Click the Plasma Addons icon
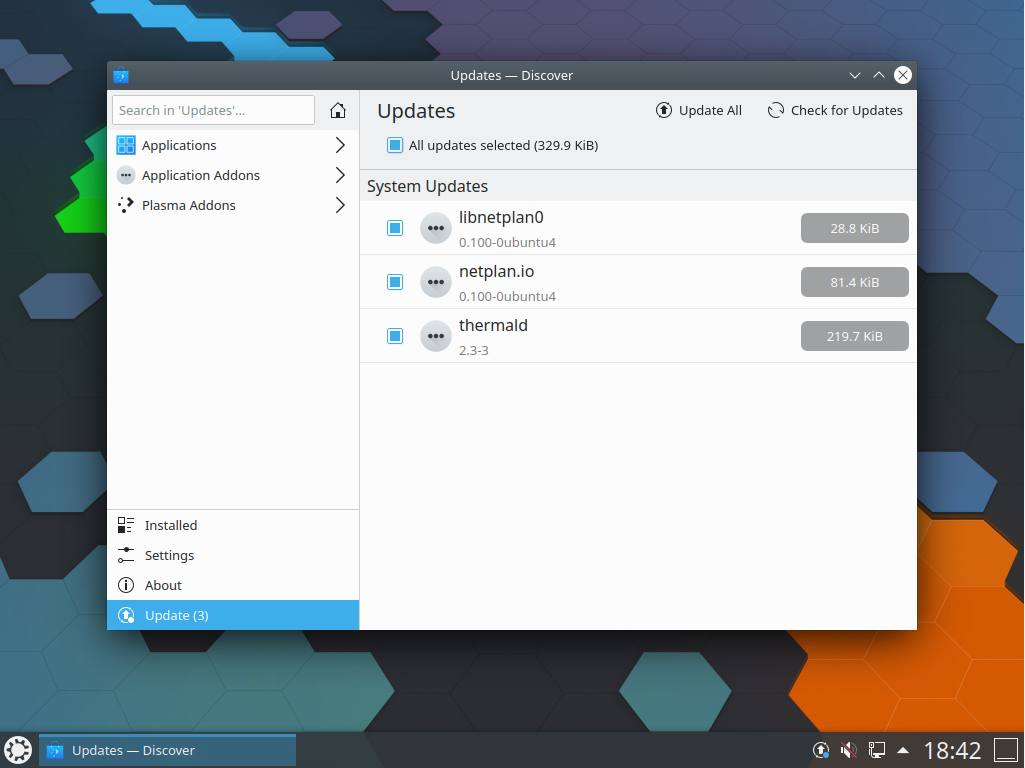The image size is (1025, 768). (x=126, y=205)
